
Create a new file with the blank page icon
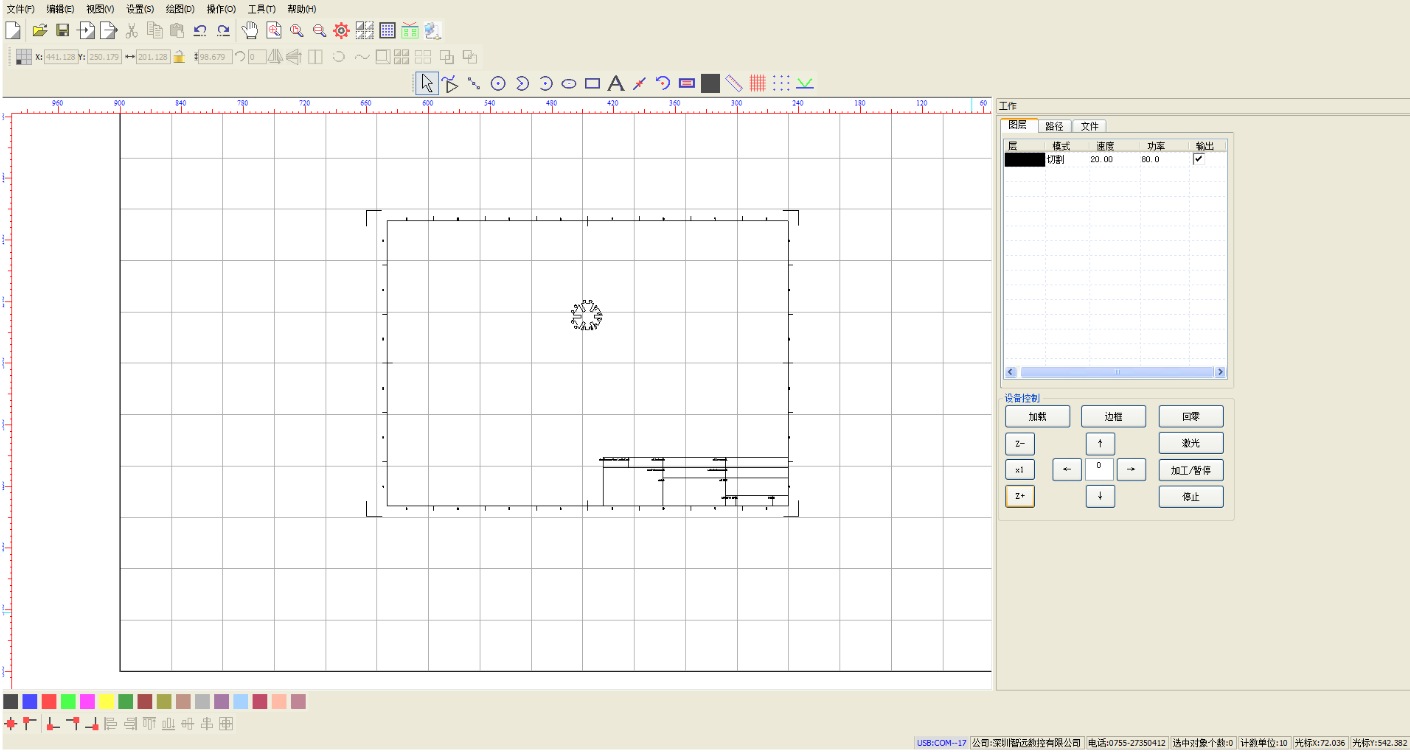coord(14,30)
